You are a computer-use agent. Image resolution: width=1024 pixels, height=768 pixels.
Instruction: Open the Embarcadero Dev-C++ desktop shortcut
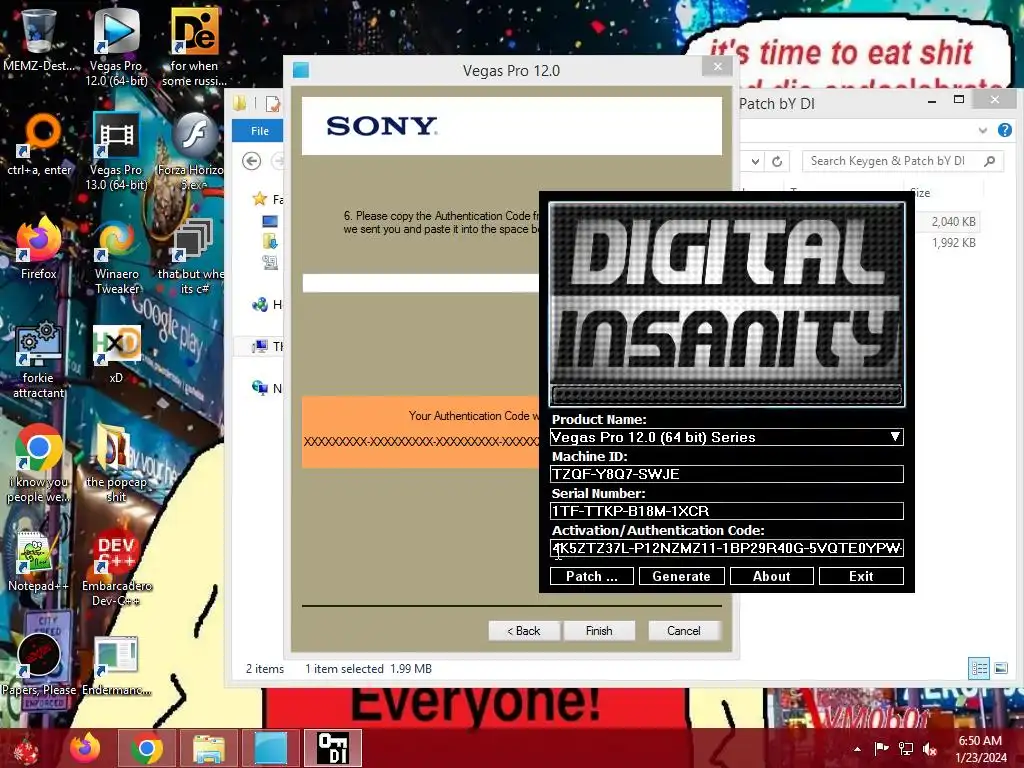[116, 567]
